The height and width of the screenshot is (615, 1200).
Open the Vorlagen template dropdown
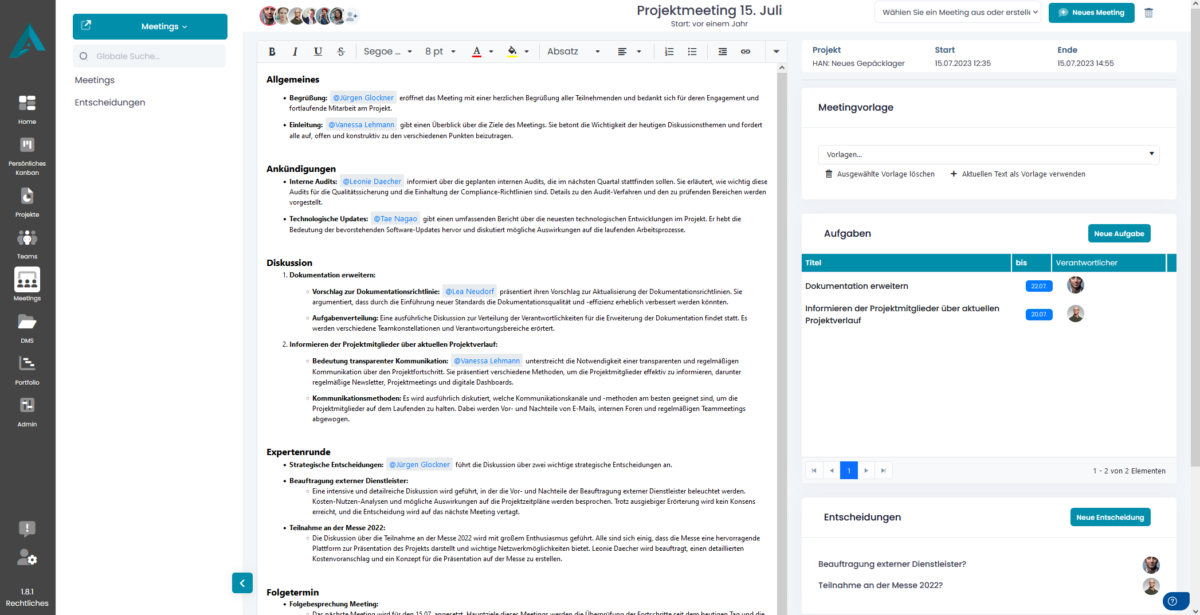pos(988,155)
